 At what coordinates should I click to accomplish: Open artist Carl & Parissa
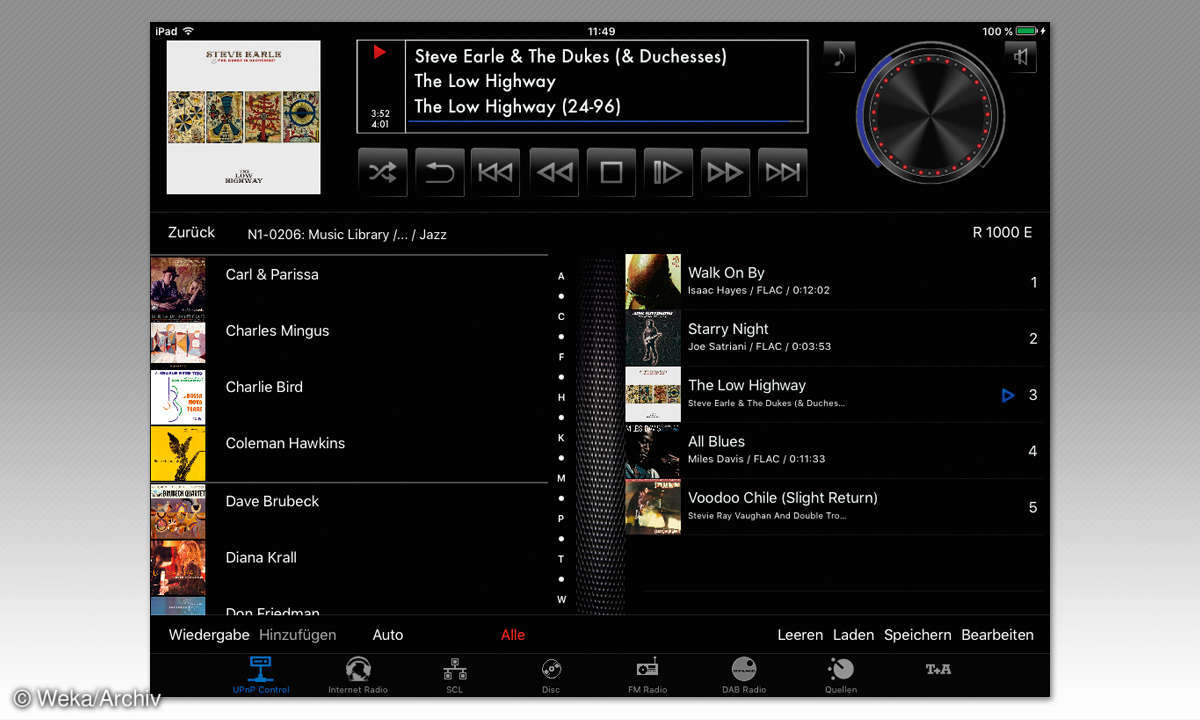coord(272,274)
